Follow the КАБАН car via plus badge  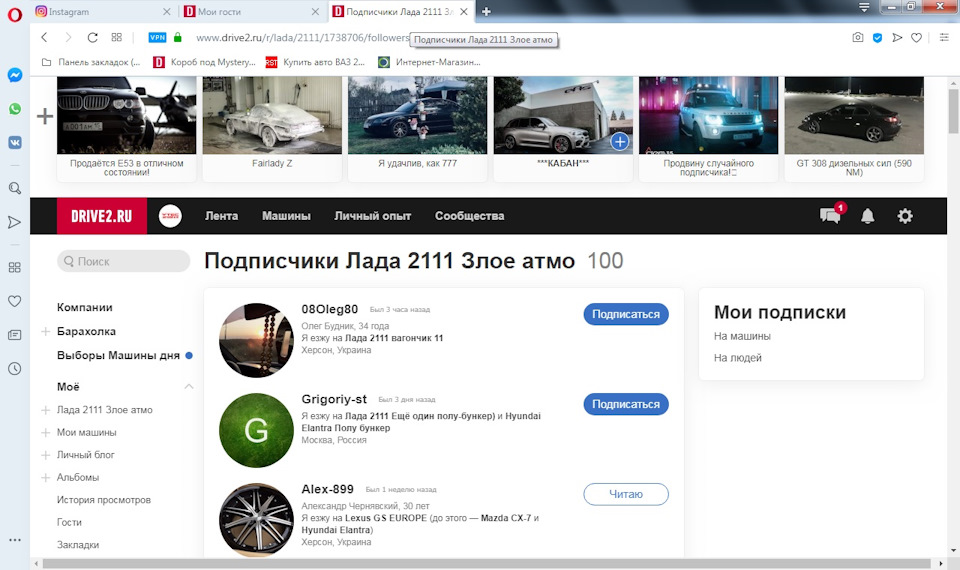click(x=620, y=141)
